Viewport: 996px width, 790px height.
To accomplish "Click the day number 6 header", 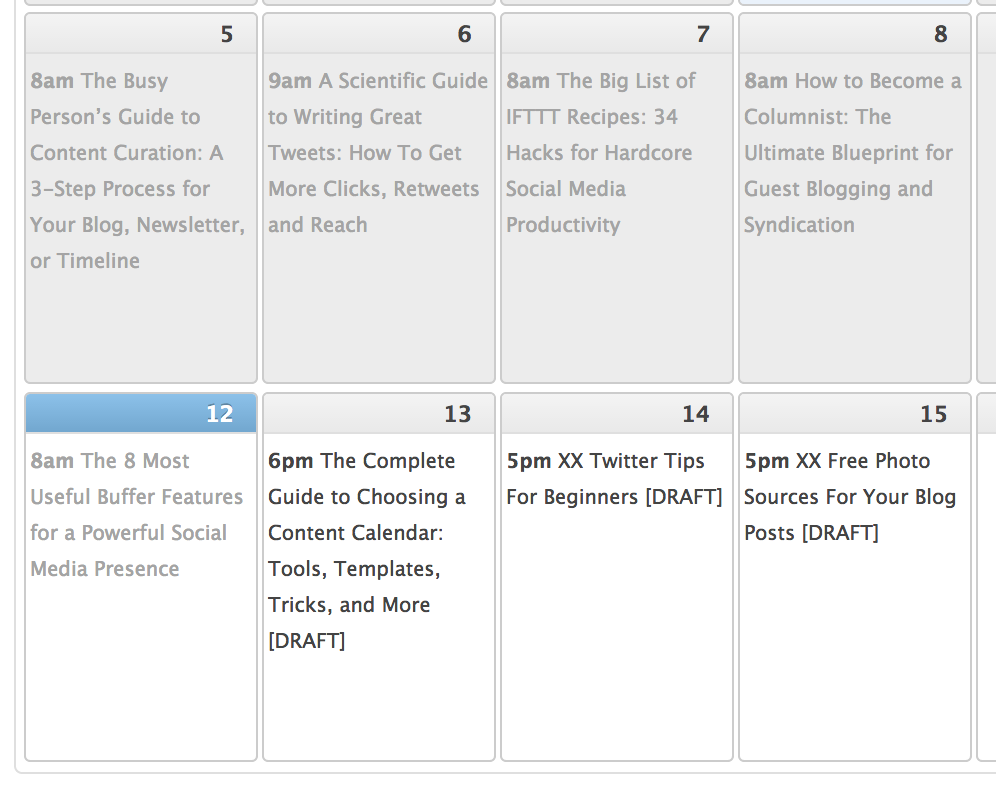I will click(464, 33).
